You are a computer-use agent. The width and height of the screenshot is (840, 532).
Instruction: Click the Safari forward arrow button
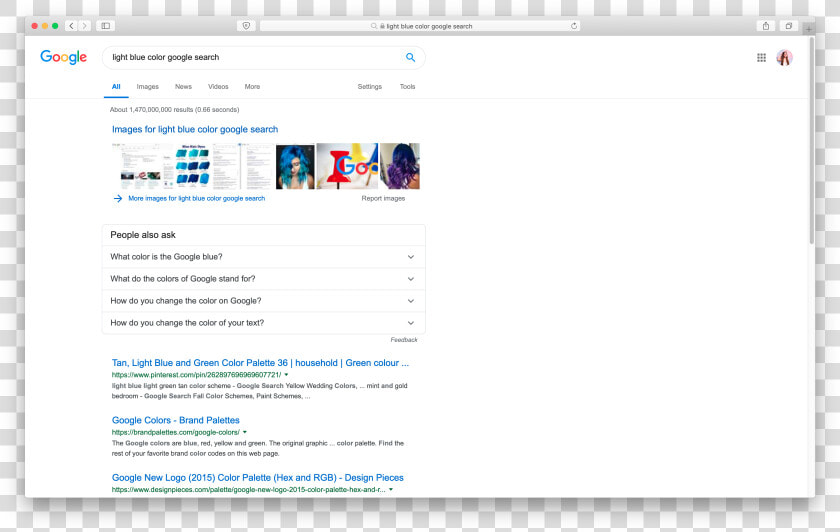click(84, 26)
